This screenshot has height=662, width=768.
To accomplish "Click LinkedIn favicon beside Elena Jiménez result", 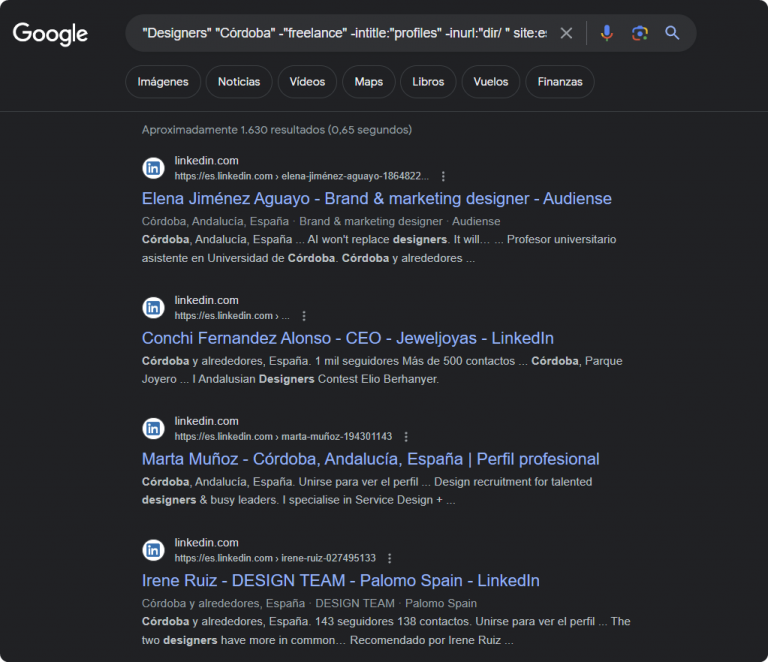I will coord(153,168).
